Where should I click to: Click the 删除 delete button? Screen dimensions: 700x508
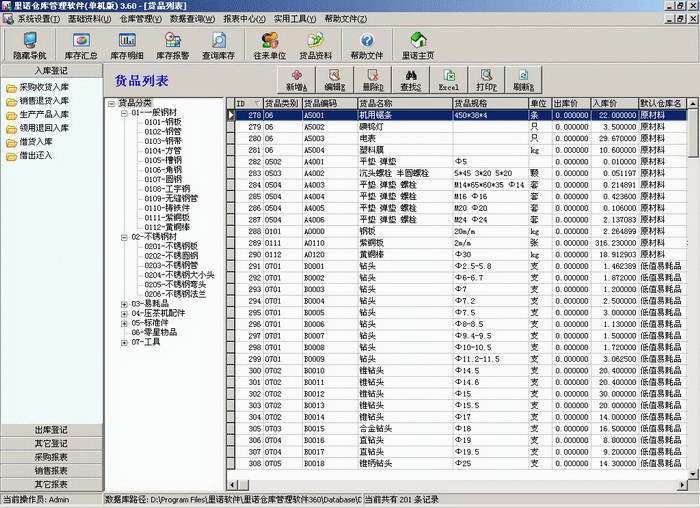371,80
